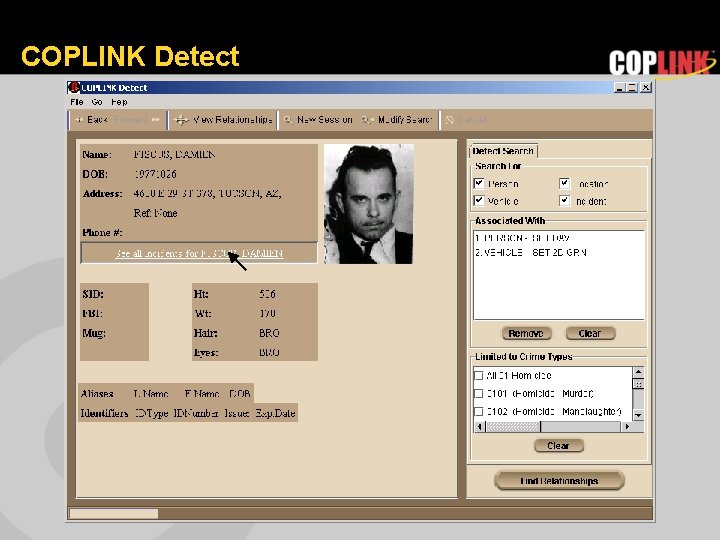Screen dimensions: 720x540
Task: Click the Back arrow icon
Action: tap(79, 120)
